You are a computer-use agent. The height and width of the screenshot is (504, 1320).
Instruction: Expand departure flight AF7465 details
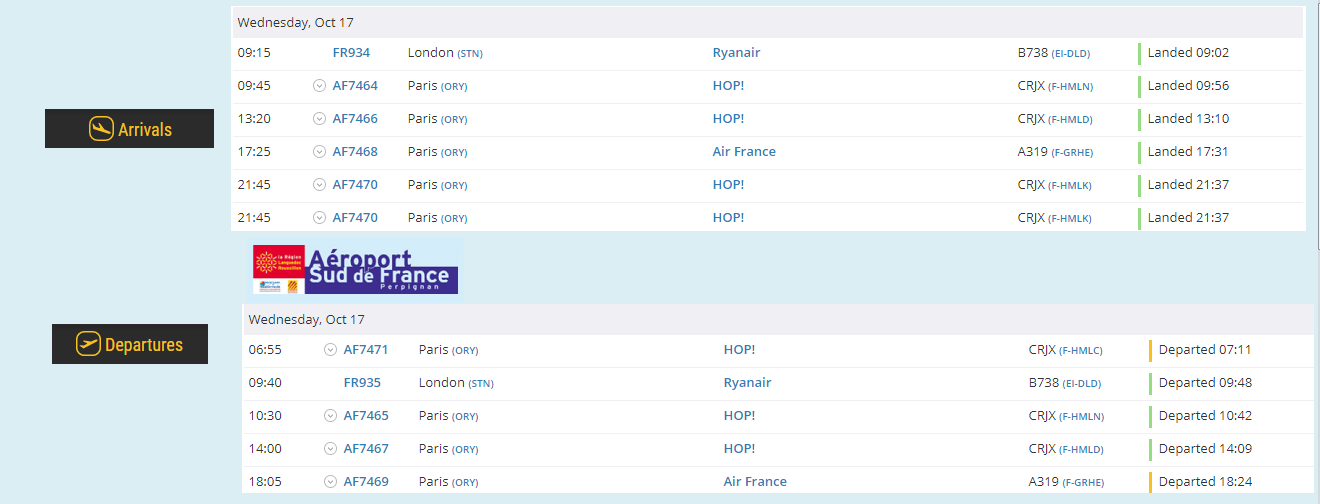(330, 416)
